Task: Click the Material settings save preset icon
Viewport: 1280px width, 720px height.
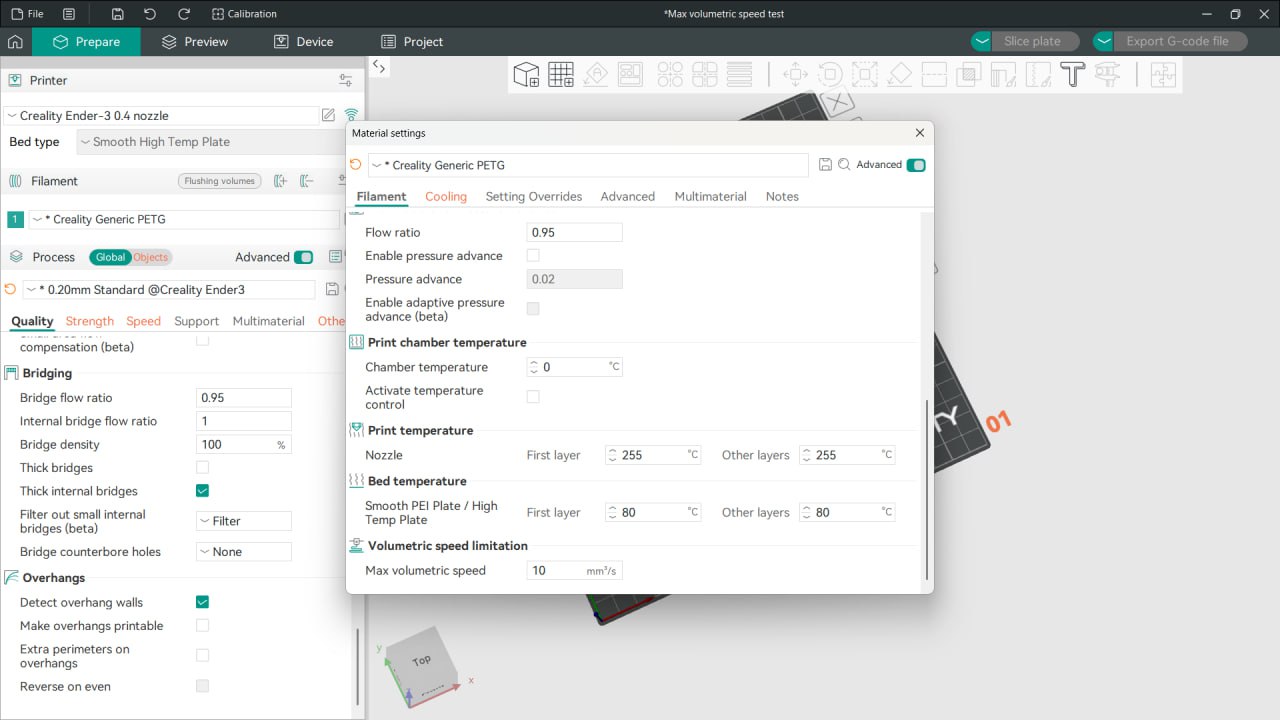Action: [x=825, y=164]
